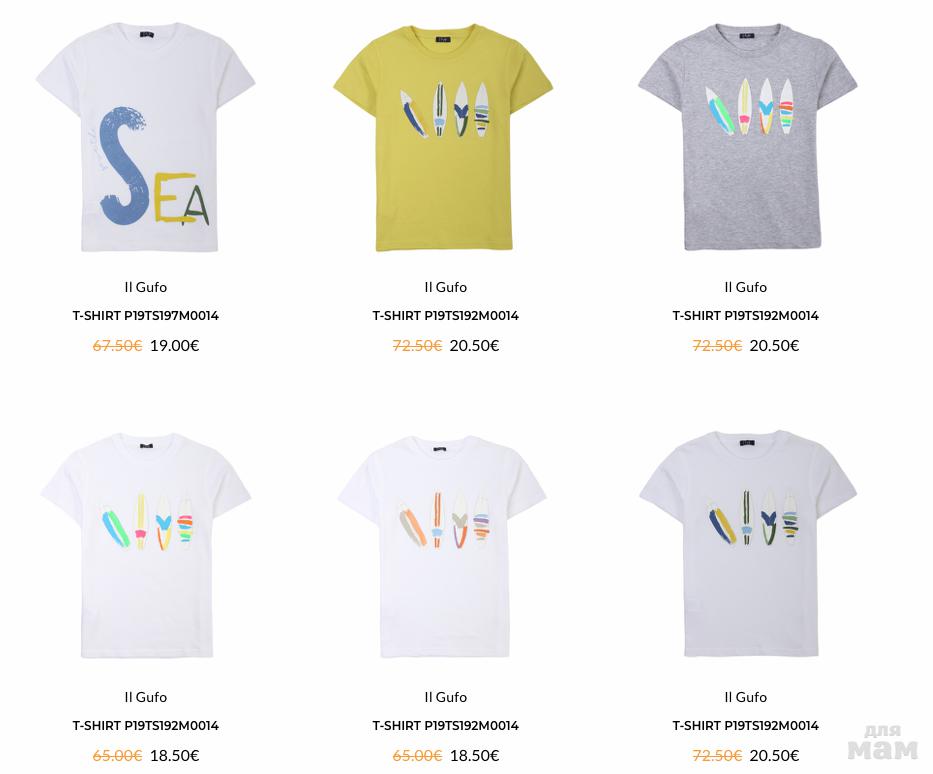Open the yellow surfboard t-shirt image

point(444,137)
